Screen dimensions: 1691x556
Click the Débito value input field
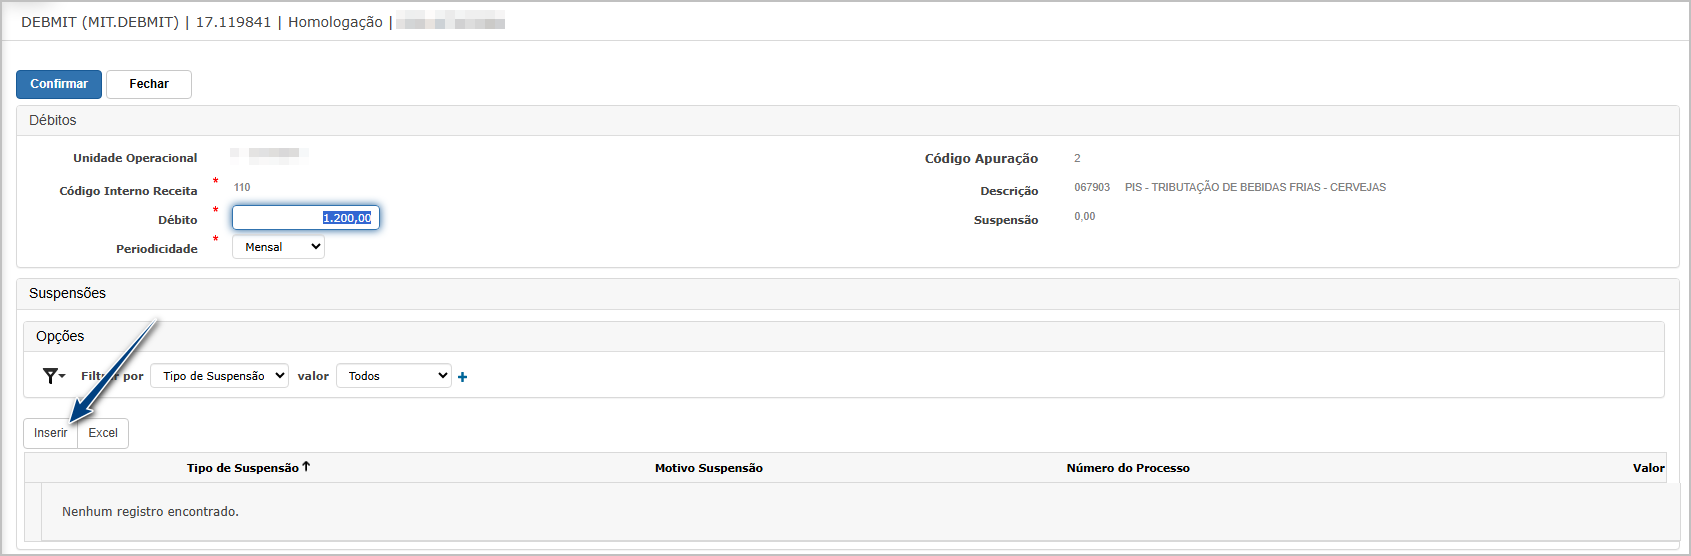[x=305, y=218]
